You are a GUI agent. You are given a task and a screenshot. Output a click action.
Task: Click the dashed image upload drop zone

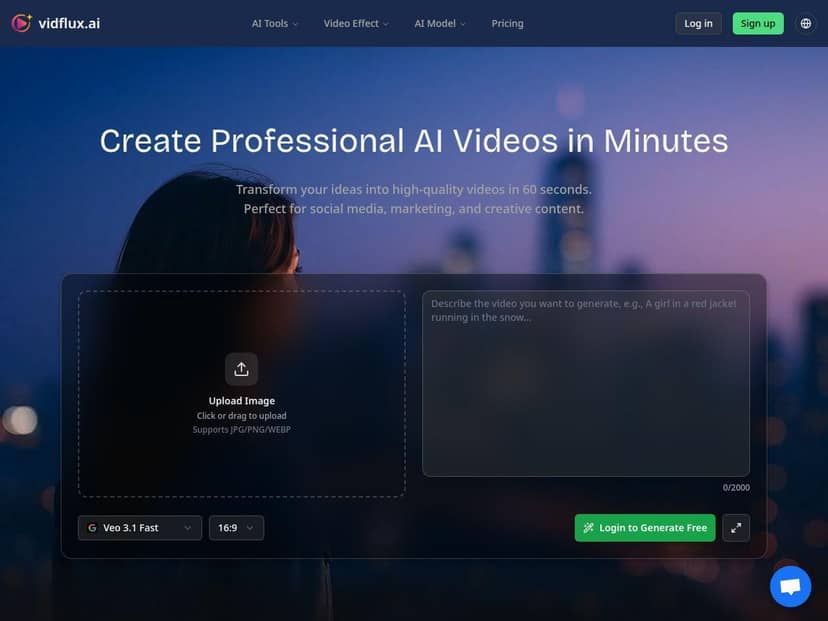[x=241, y=460]
